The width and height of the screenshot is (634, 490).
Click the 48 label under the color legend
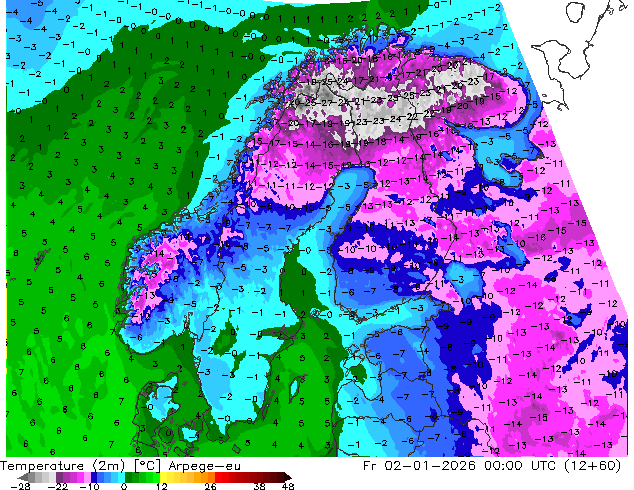(288, 486)
